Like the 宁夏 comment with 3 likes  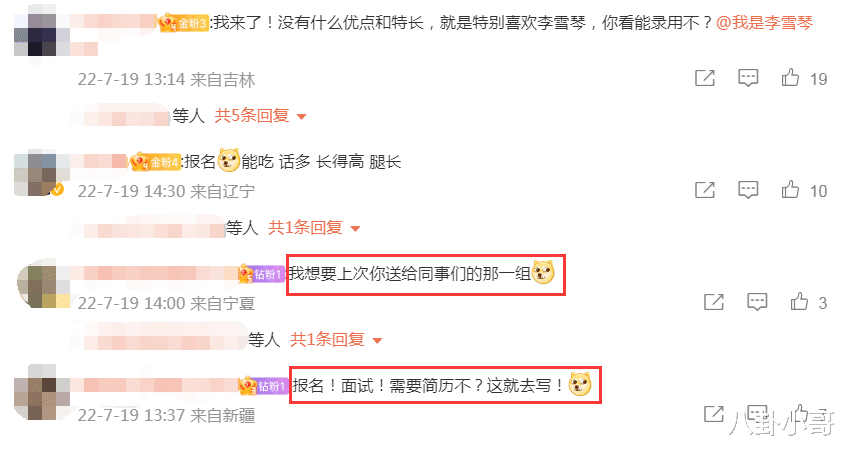[x=799, y=302]
